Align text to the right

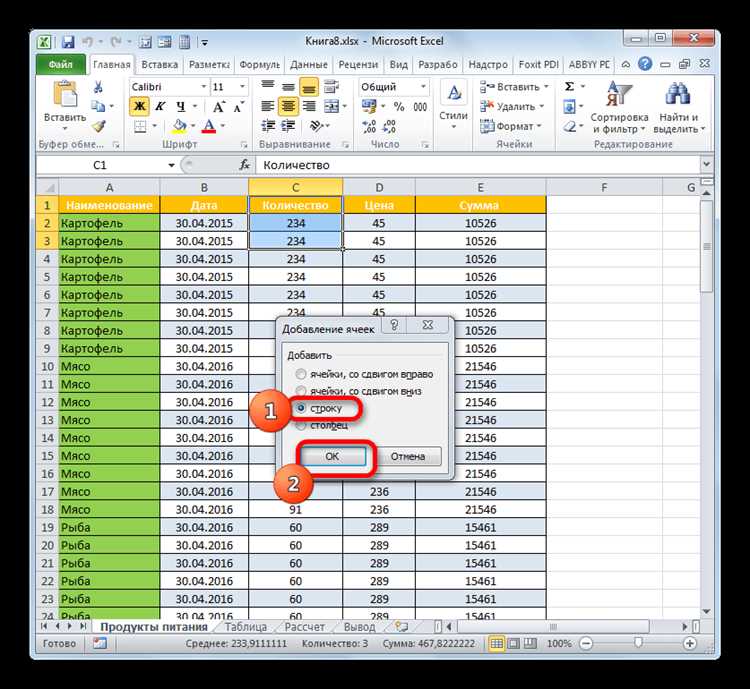[x=309, y=106]
